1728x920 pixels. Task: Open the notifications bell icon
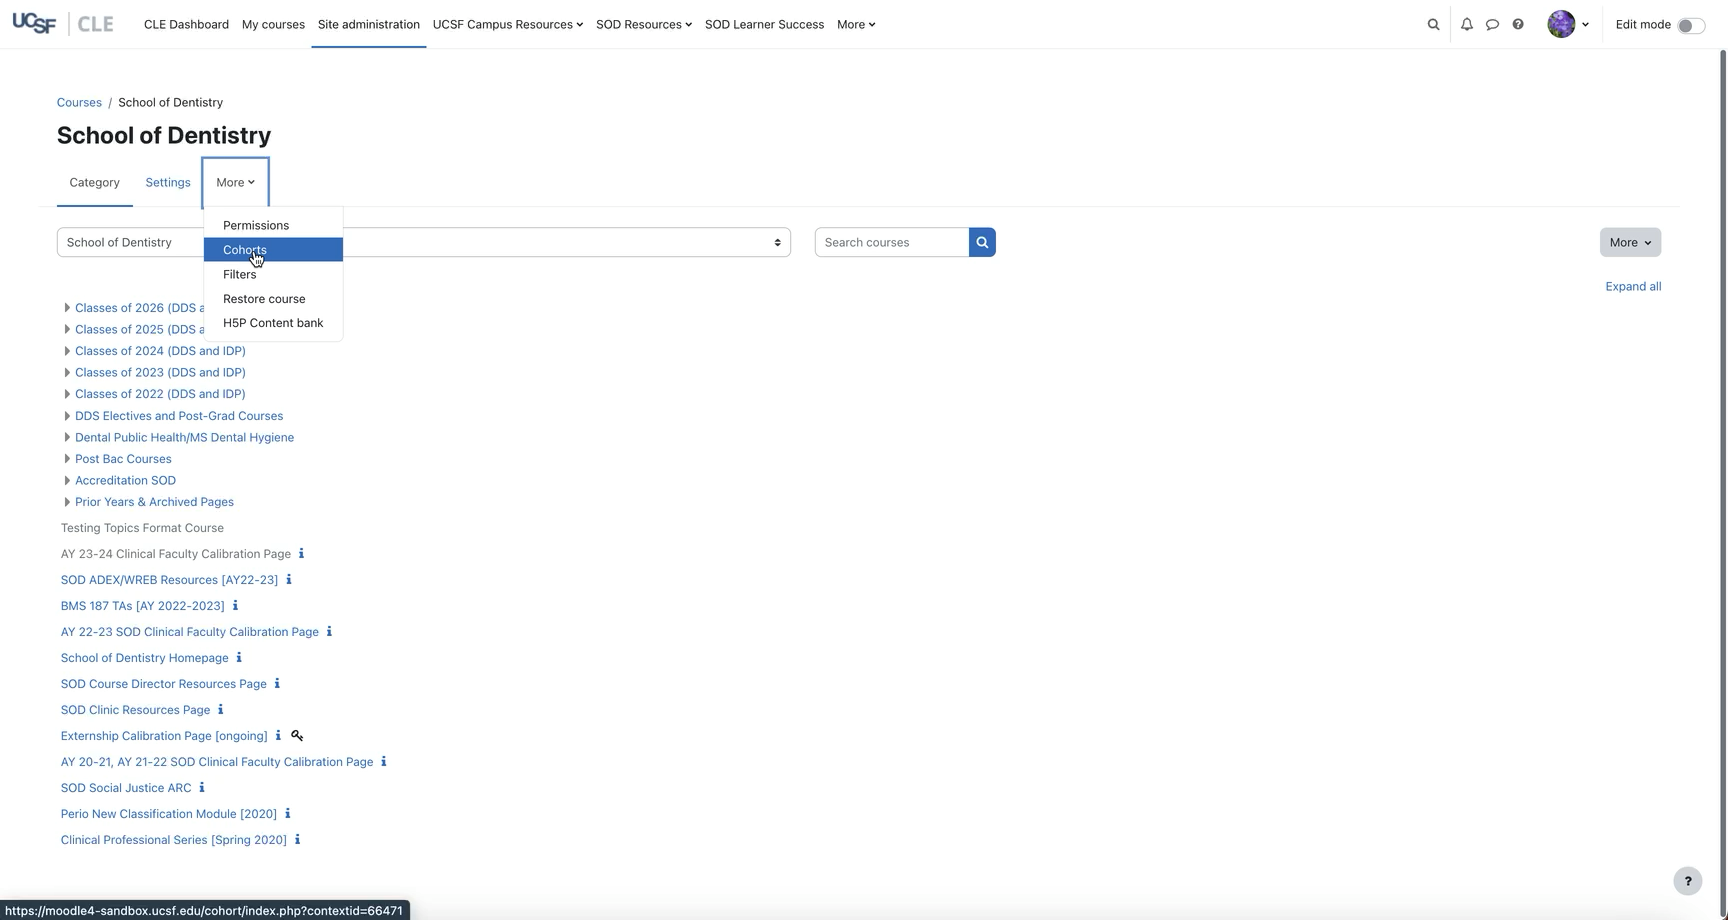click(x=1466, y=24)
